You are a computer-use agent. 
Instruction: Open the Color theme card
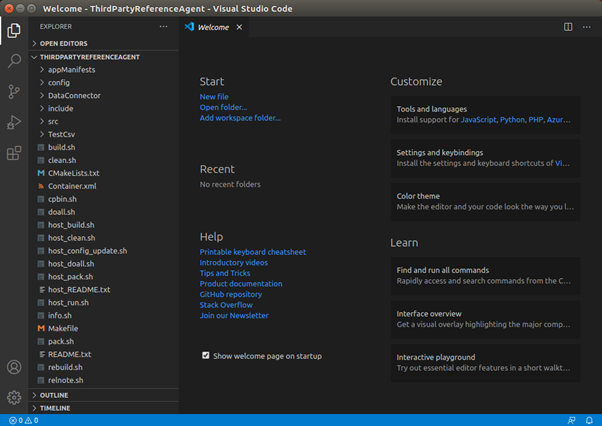point(485,201)
